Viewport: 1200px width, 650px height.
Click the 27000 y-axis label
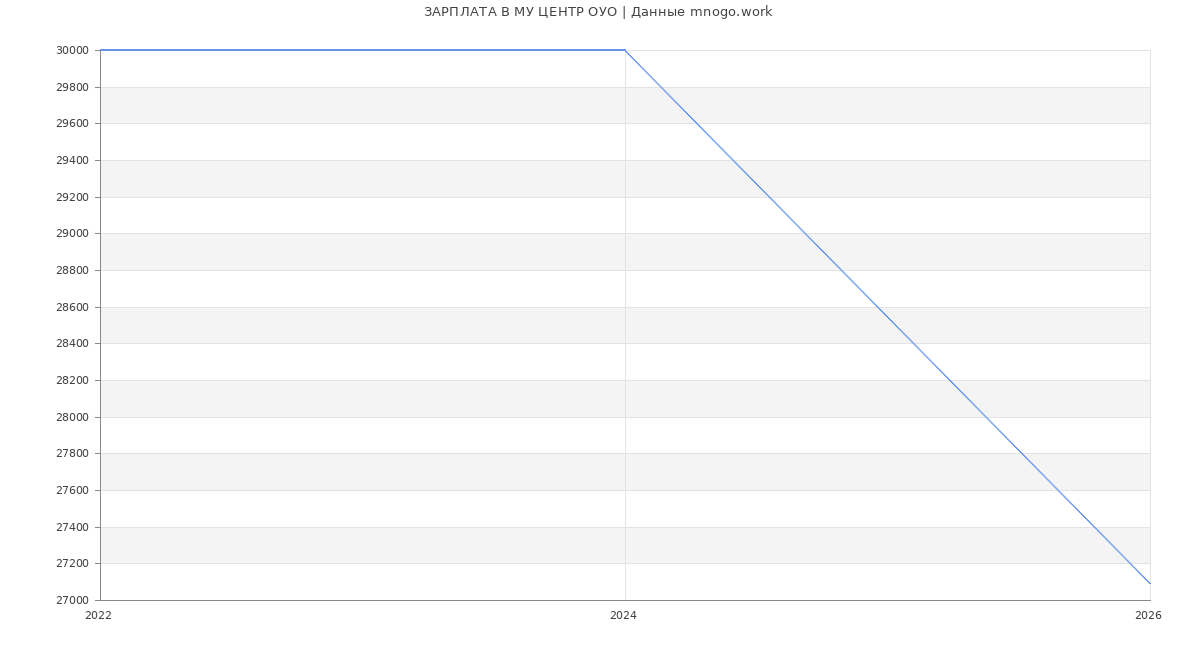(72, 600)
